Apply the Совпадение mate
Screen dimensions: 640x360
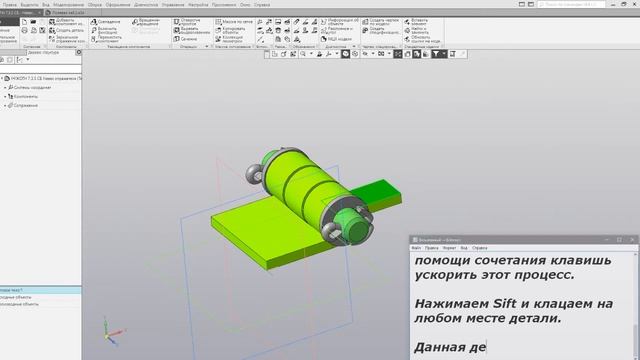(105, 22)
